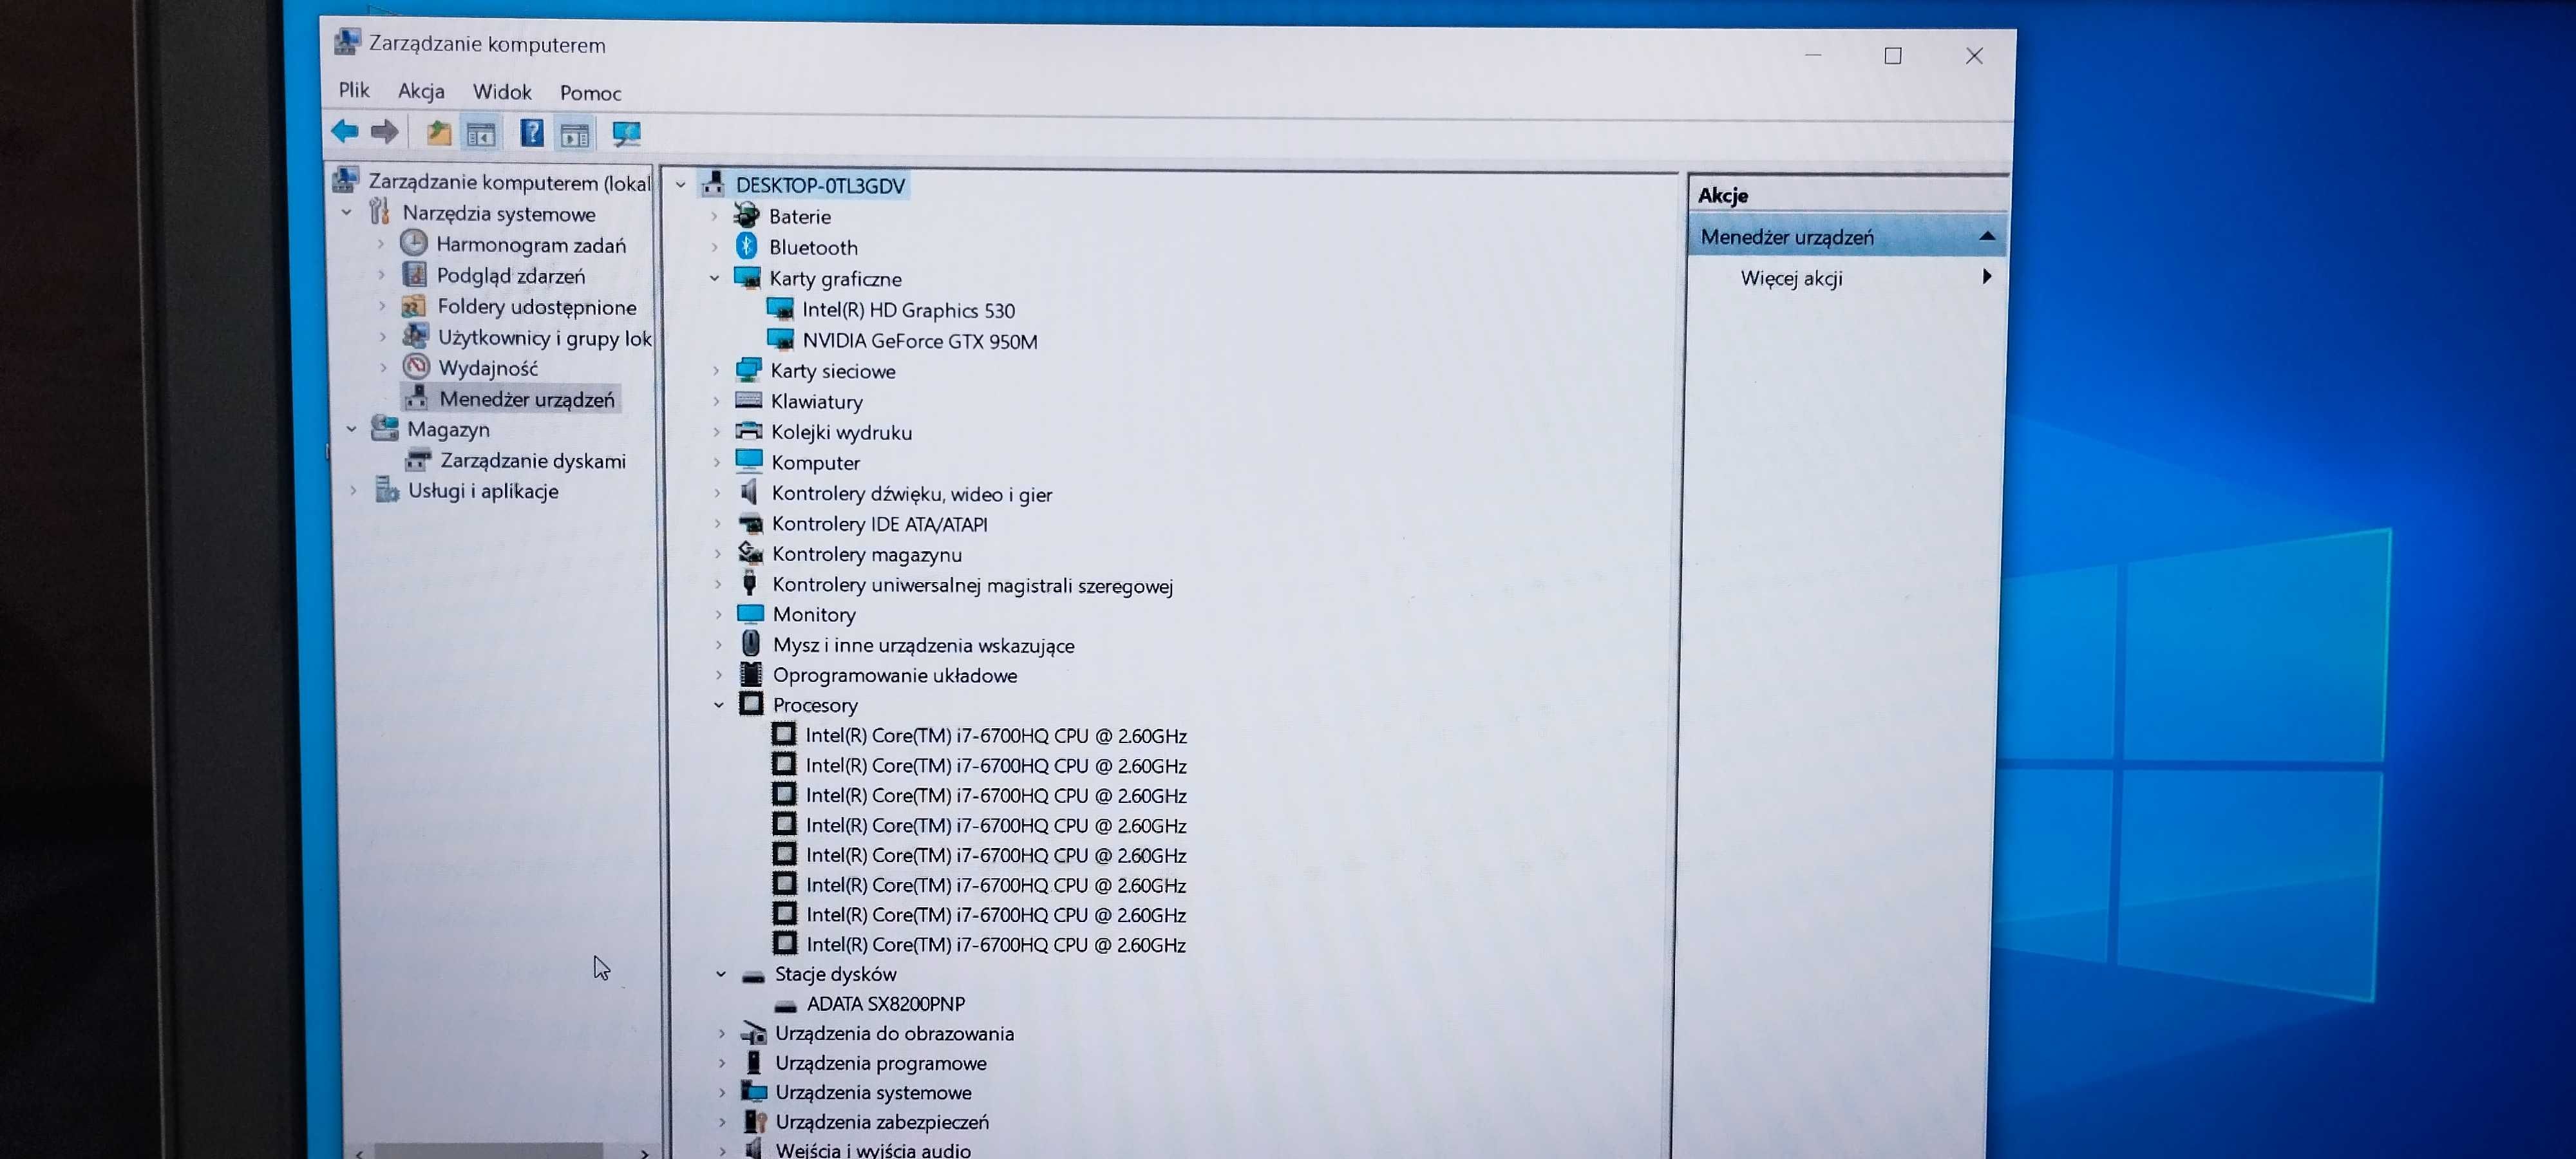The height and width of the screenshot is (1159, 2576).
Task: Click the Kolejki wydruku printer icon
Action: [x=749, y=431]
